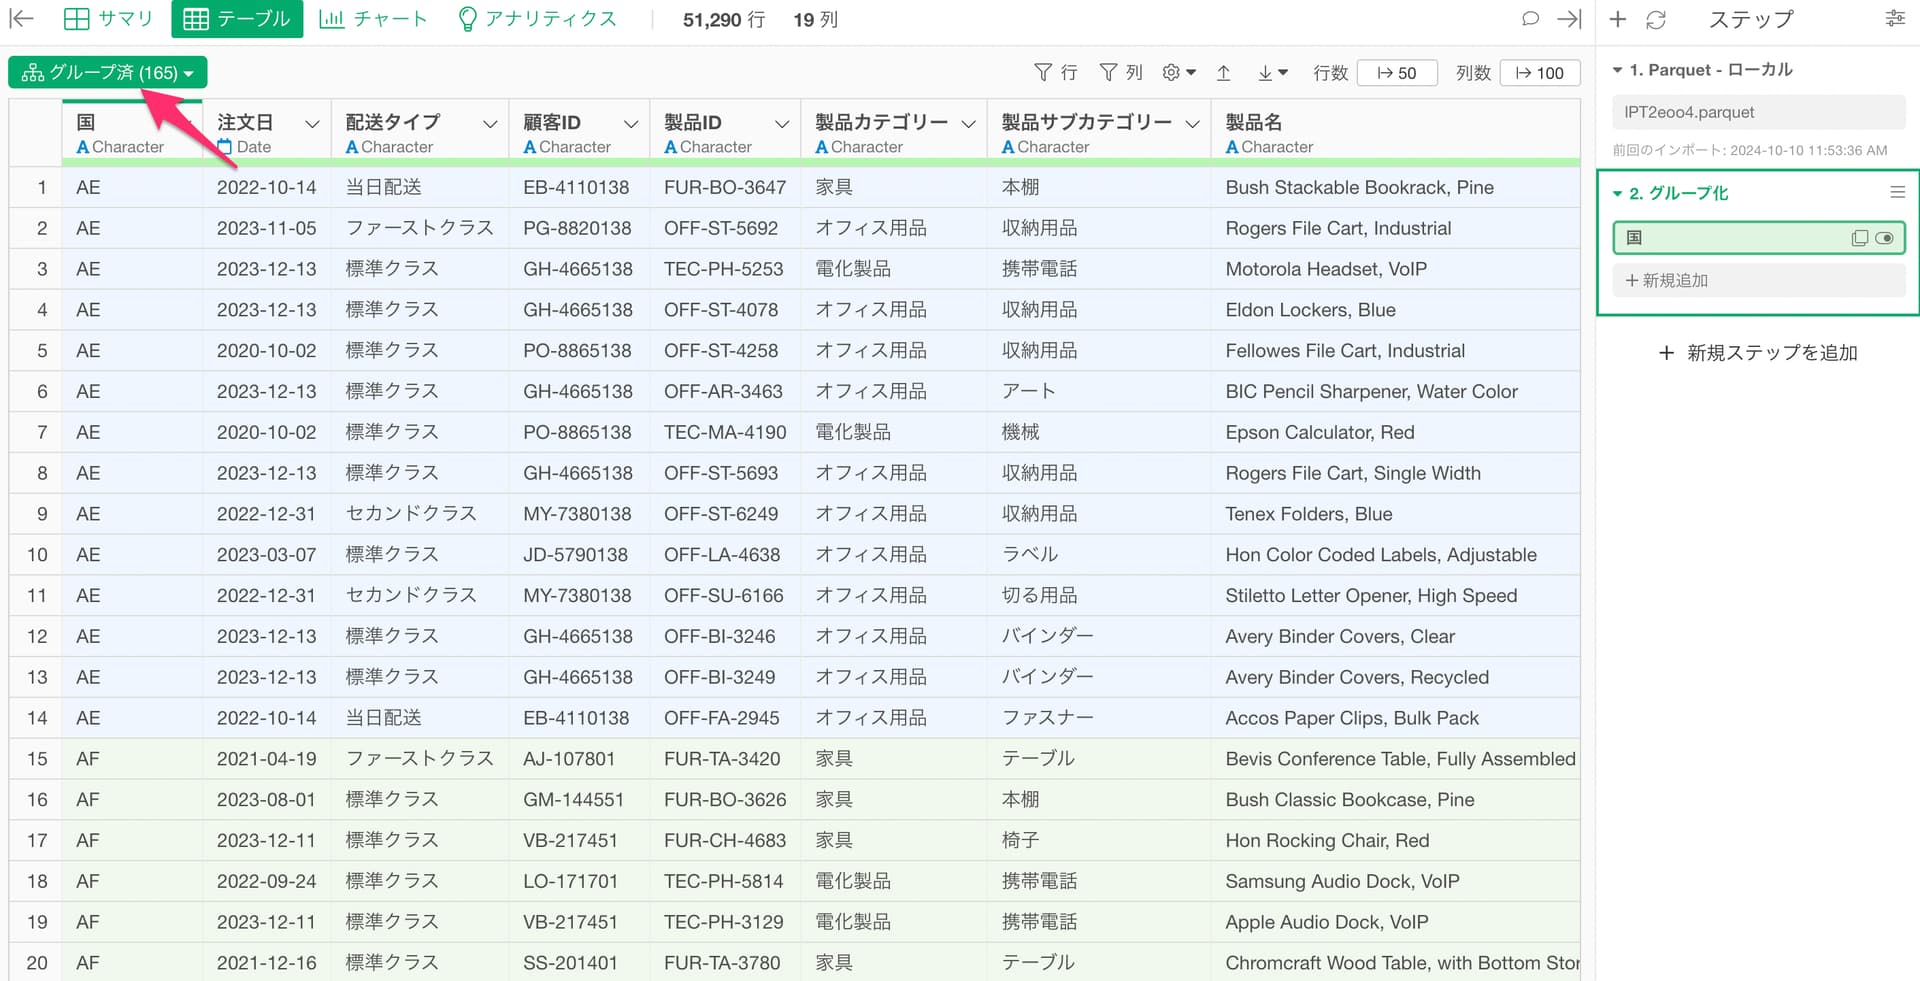1920x981 pixels.
Task: Click the calendar Date type icon under 注文日
Action: coord(224,147)
